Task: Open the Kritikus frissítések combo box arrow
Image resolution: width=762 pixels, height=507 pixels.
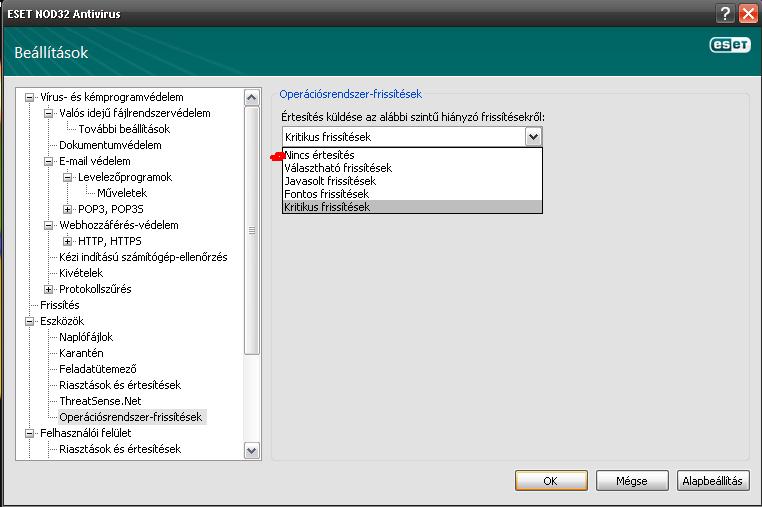Action: (533, 137)
